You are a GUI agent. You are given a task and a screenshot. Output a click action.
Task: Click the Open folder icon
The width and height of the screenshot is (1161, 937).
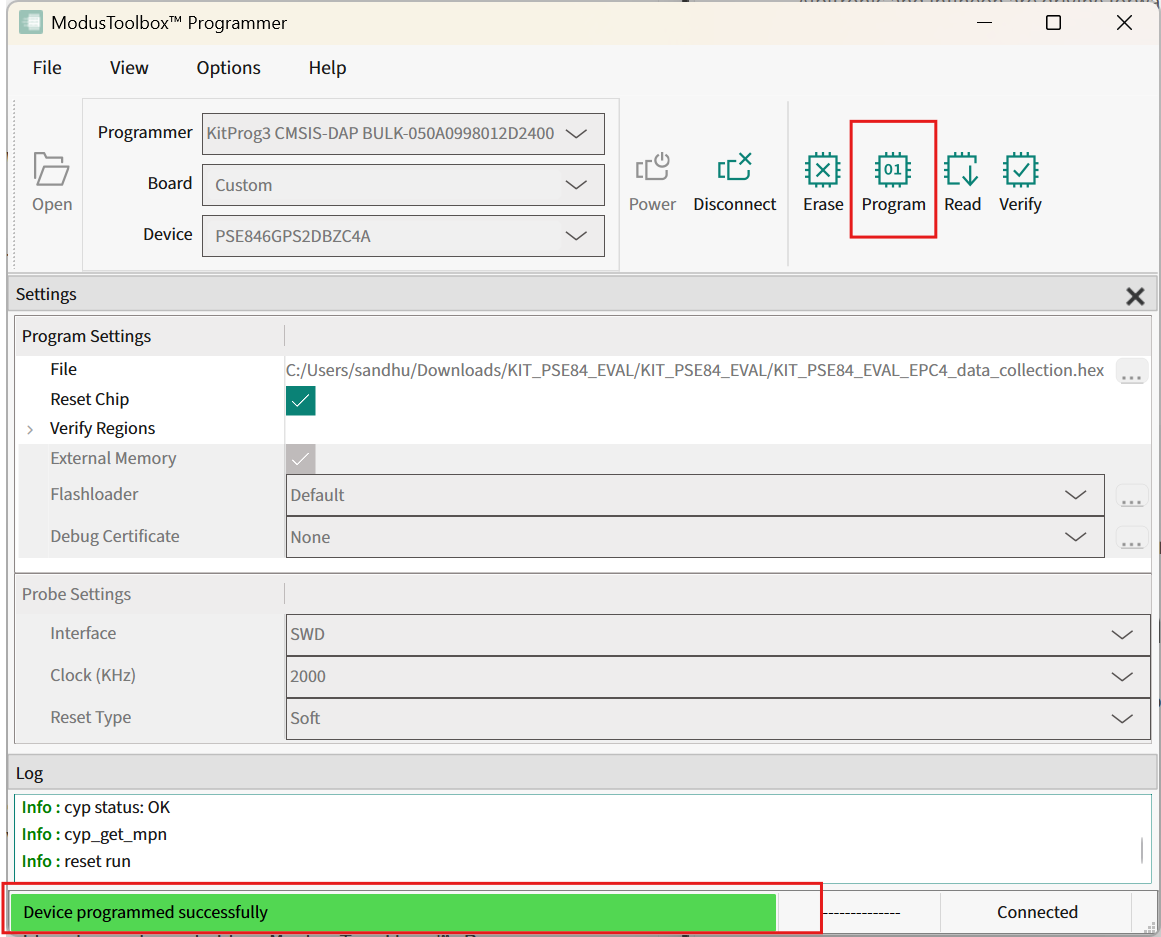point(51,170)
